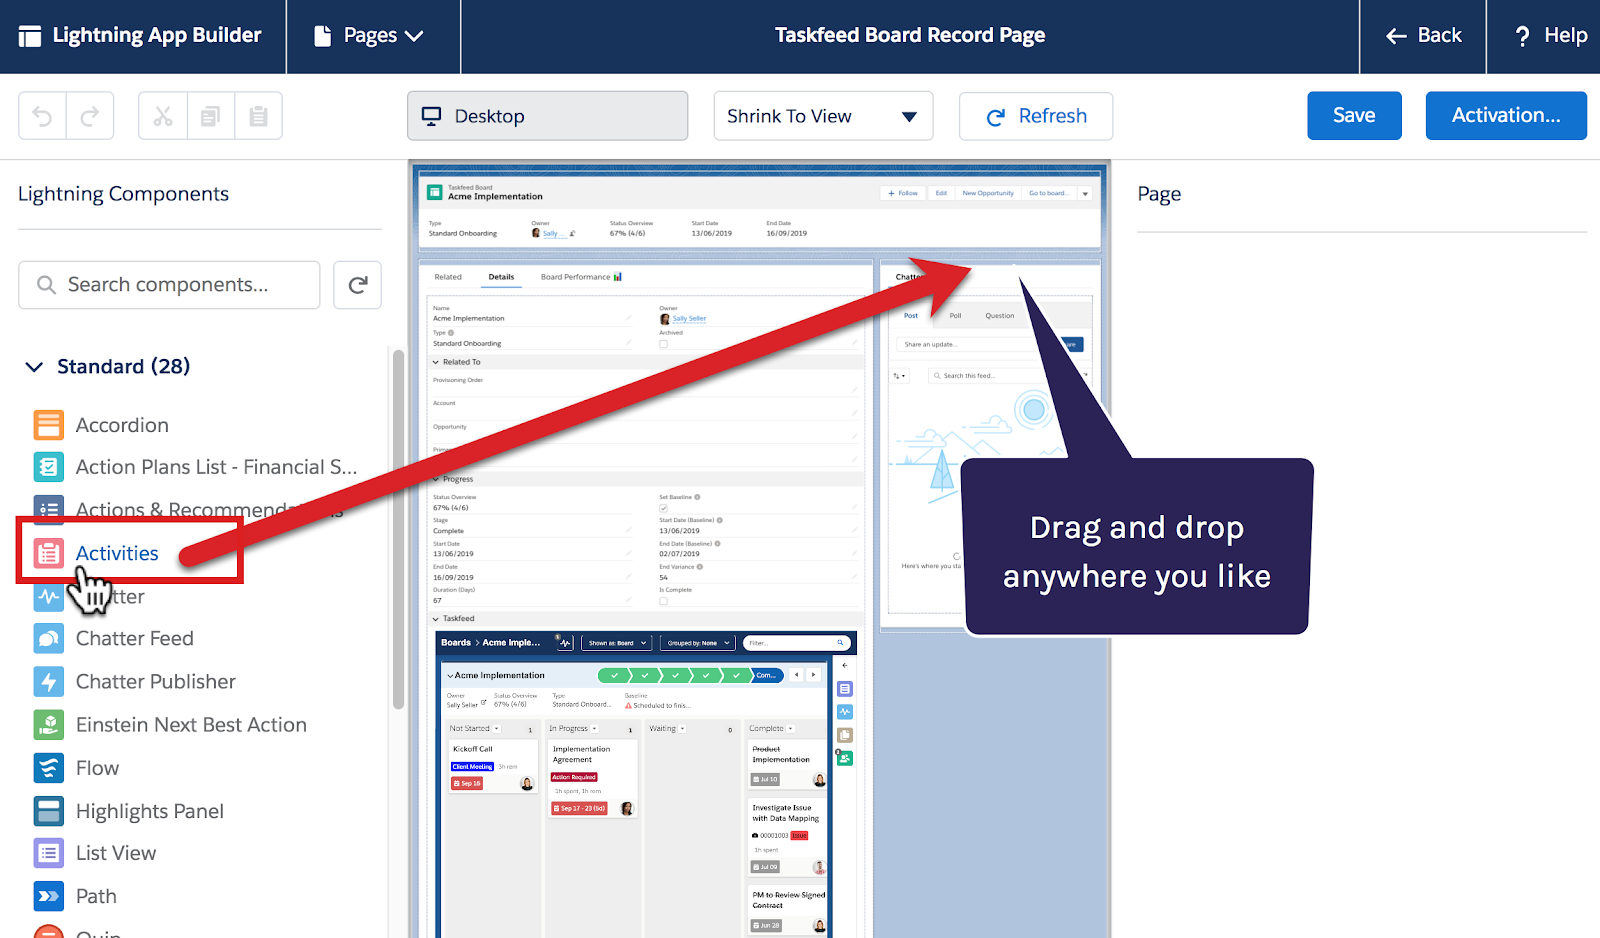Viewport: 1600px width, 938px height.
Task: Open the record actions overflow dropdown arrow
Action: pos(1085,193)
